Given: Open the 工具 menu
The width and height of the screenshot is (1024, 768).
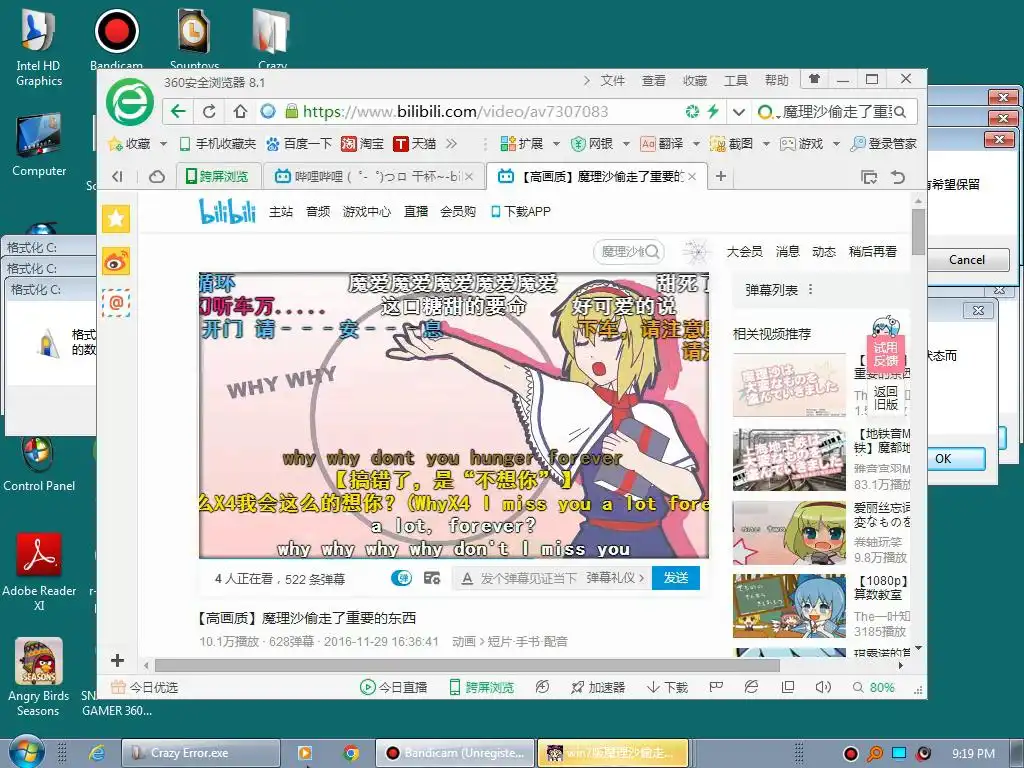Looking at the screenshot, I should tap(736, 80).
